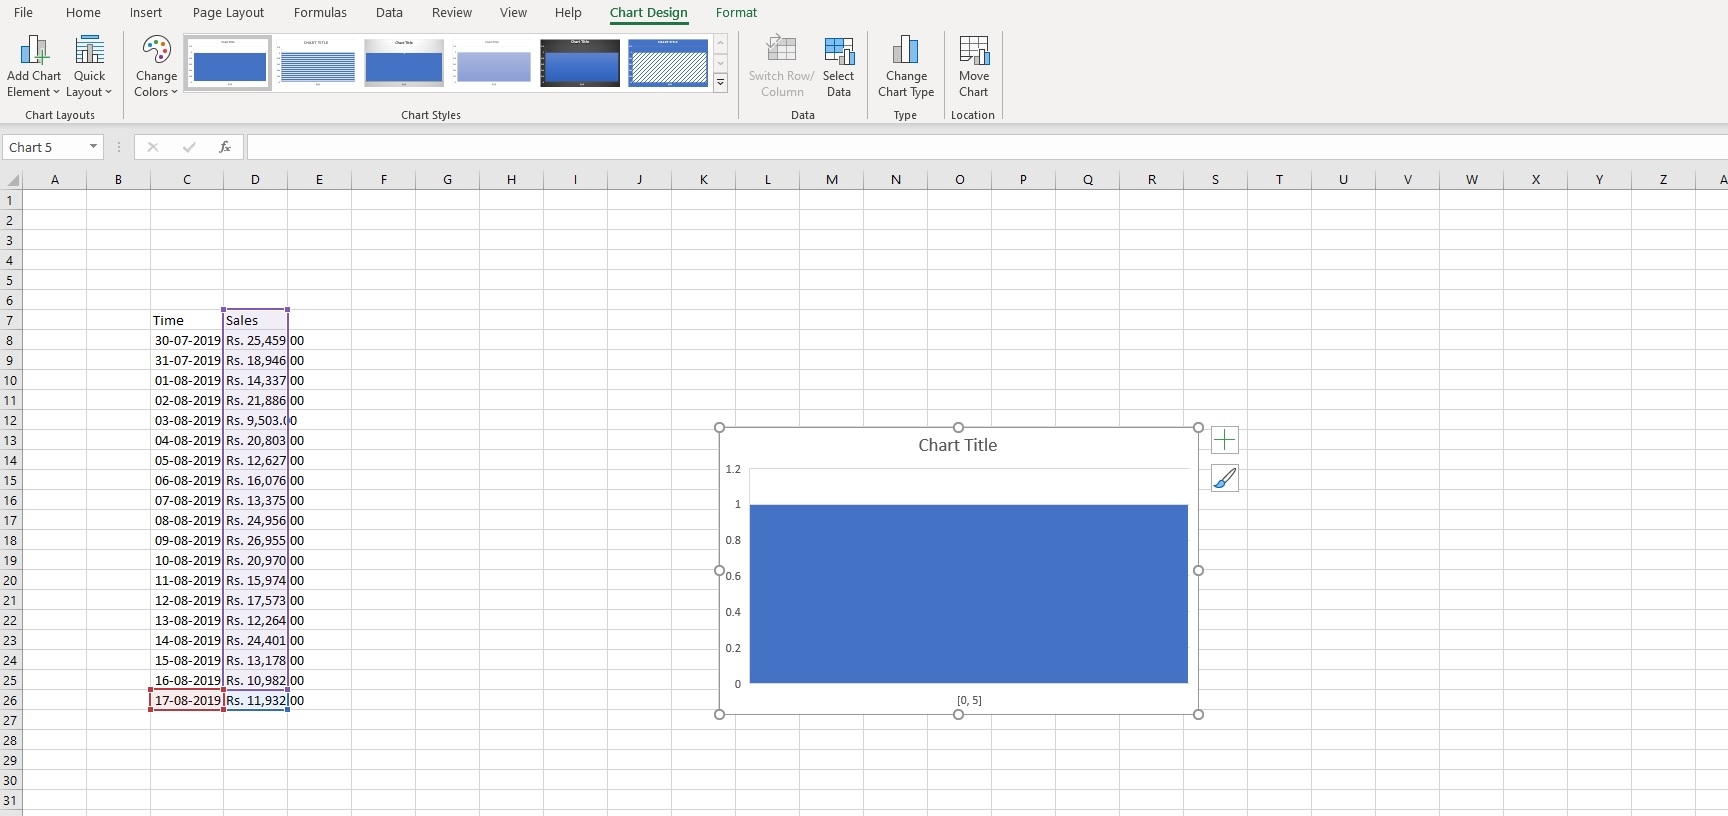
Task: Open the Name Box dropdown arrow
Action: coord(93,147)
